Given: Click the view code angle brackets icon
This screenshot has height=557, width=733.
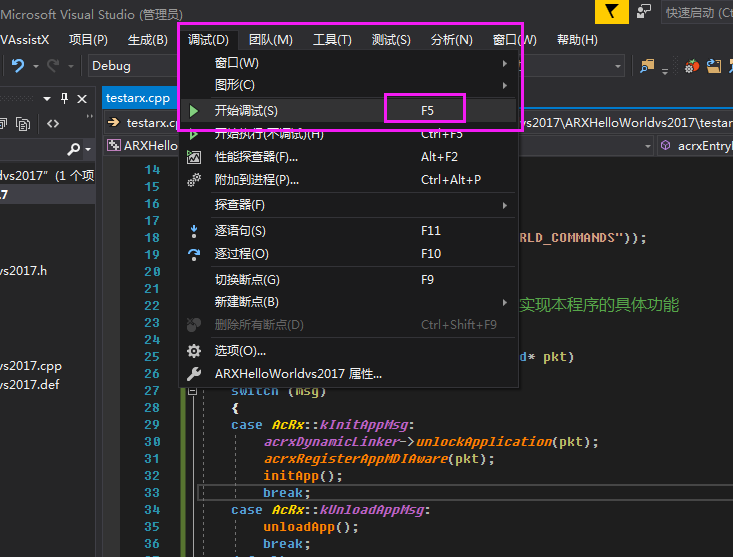Looking at the screenshot, I should coord(53,124).
